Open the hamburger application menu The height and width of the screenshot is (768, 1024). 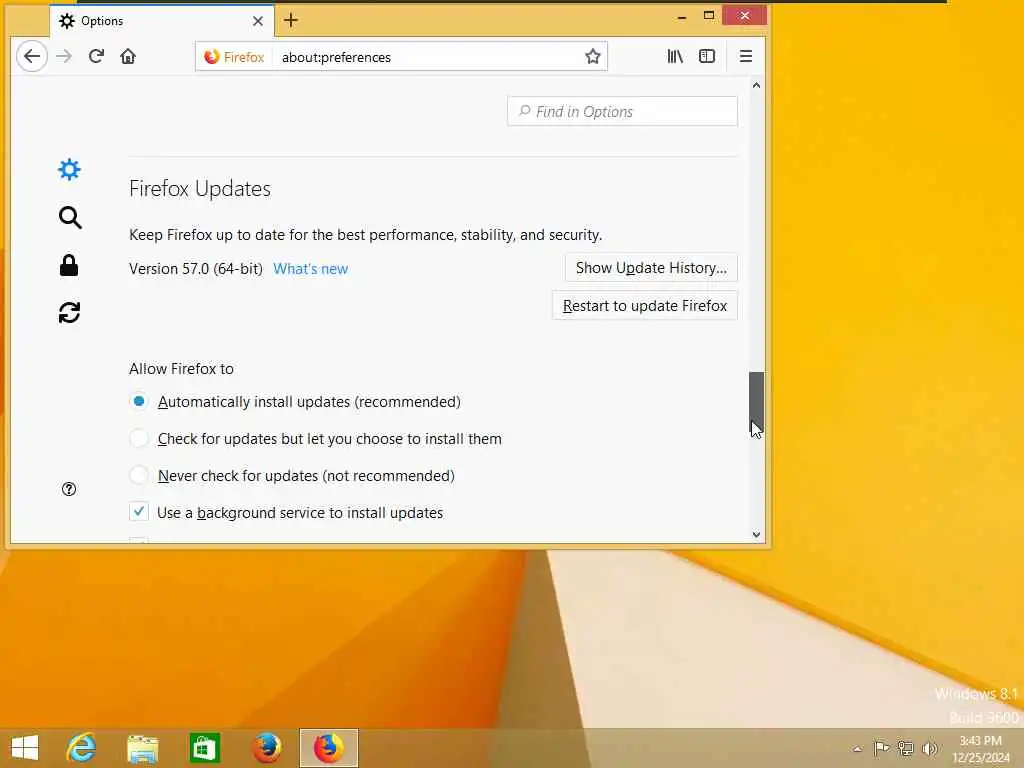[746, 56]
